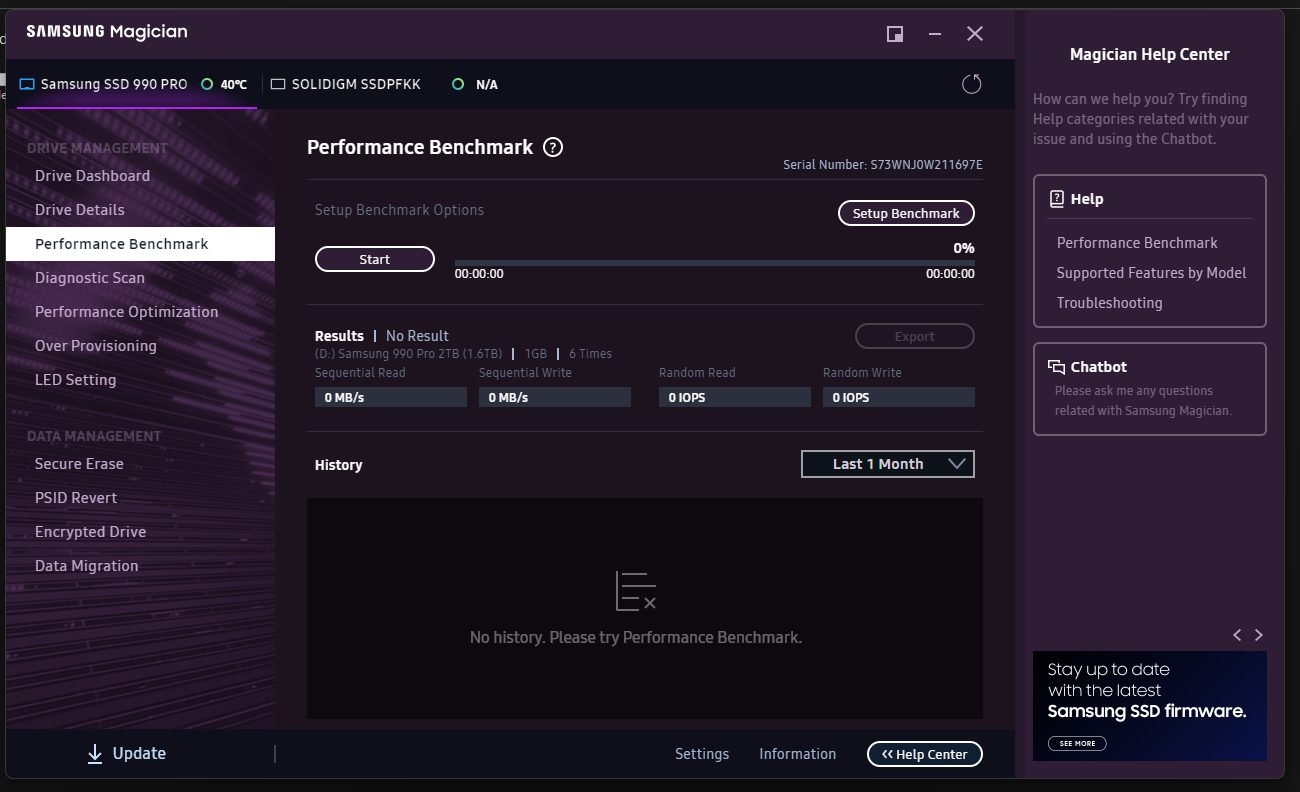This screenshot has height=792, width=1300.
Task: Select LED Setting in the sidebar
Action: 75,380
